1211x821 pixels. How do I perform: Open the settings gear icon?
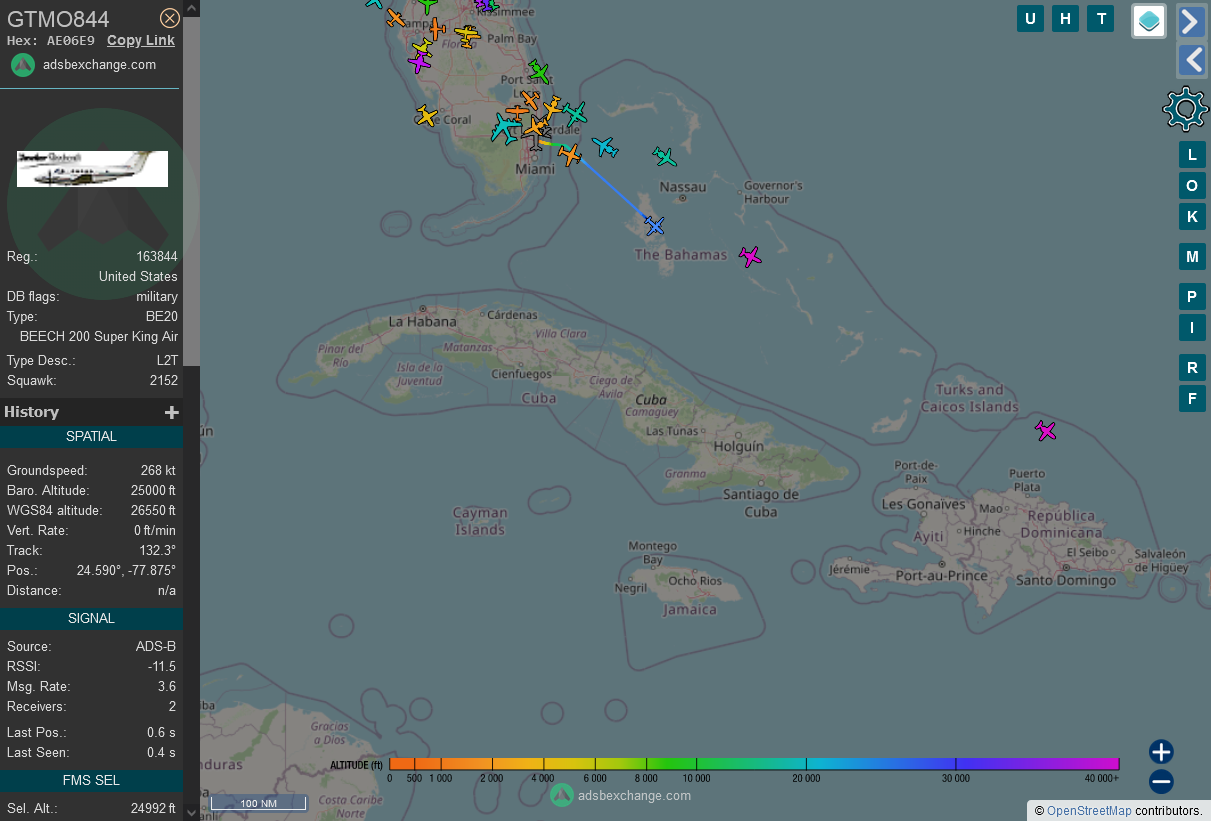pos(1186,108)
